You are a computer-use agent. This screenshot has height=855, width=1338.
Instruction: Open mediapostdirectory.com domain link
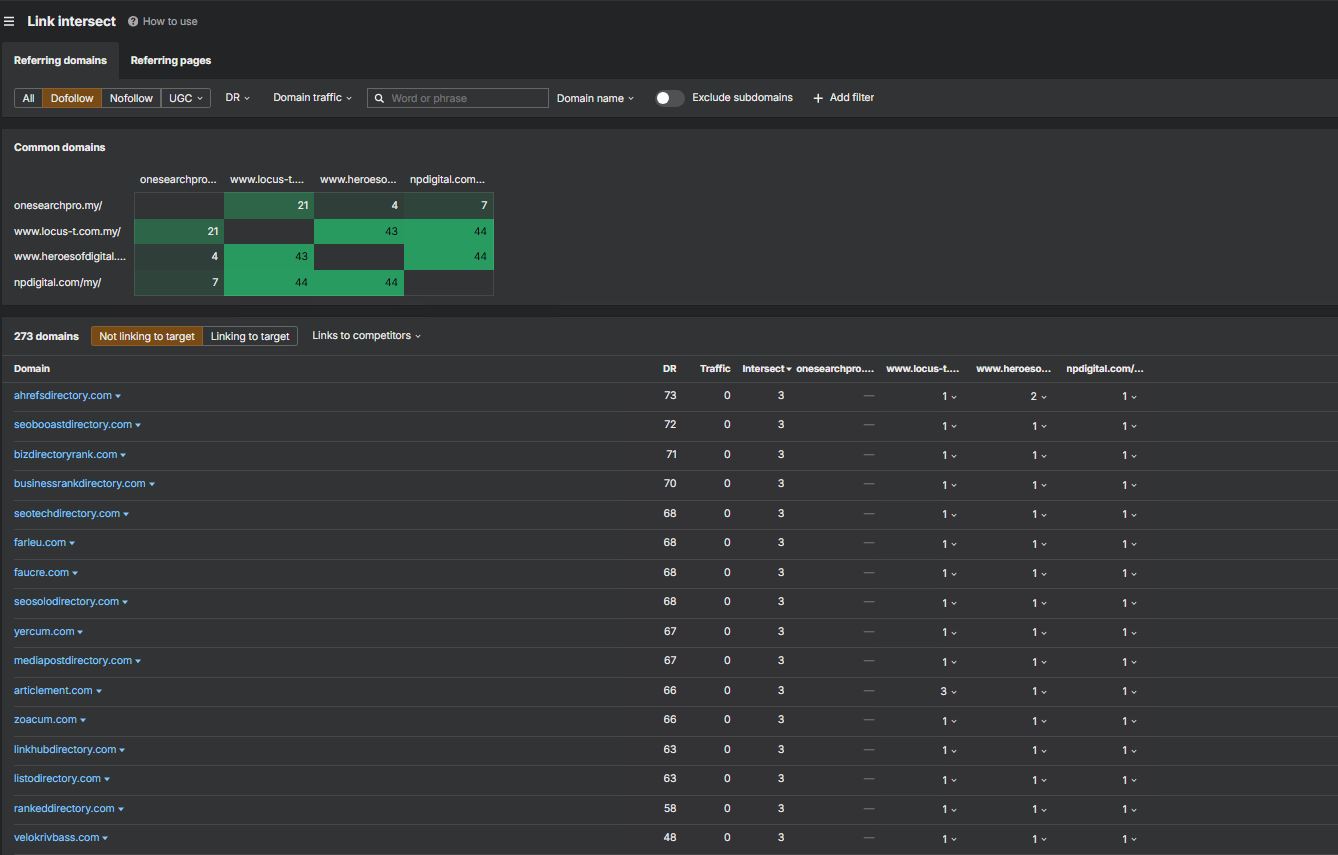coord(73,661)
